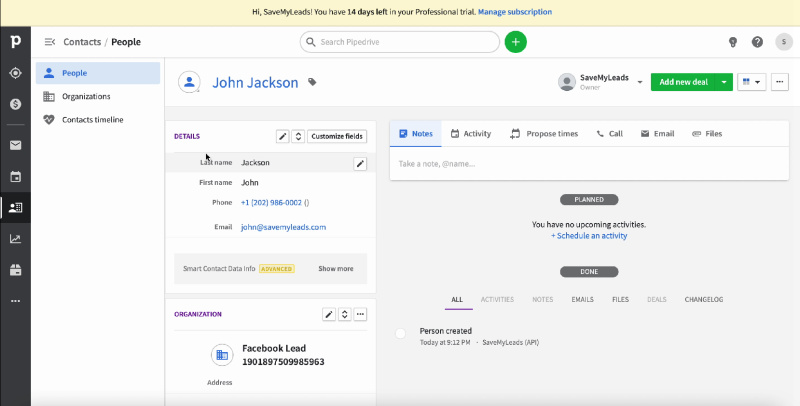Screen dimensions: 800x406
Task: Click the green quick add plus button
Action: pos(515,42)
